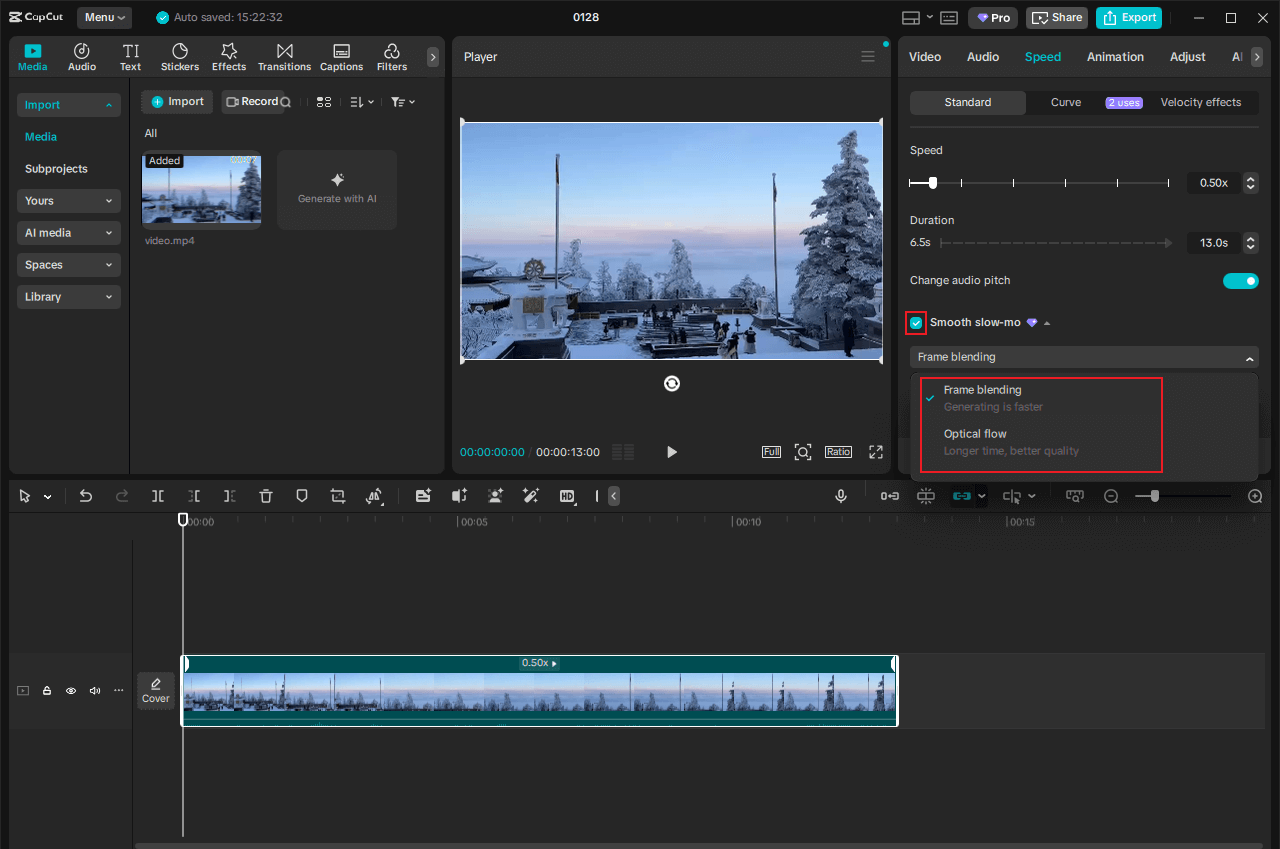Viewport: 1280px width, 849px height.
Task: Switch to the Curve speed tab
Action: click(x=1066, y=102)
